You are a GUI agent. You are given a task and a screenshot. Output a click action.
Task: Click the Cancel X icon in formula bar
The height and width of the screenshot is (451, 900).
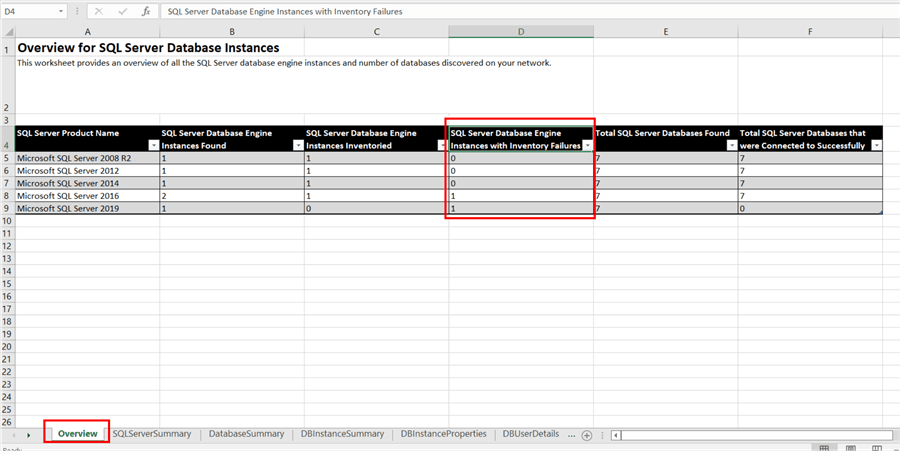(x=99, y=11)
